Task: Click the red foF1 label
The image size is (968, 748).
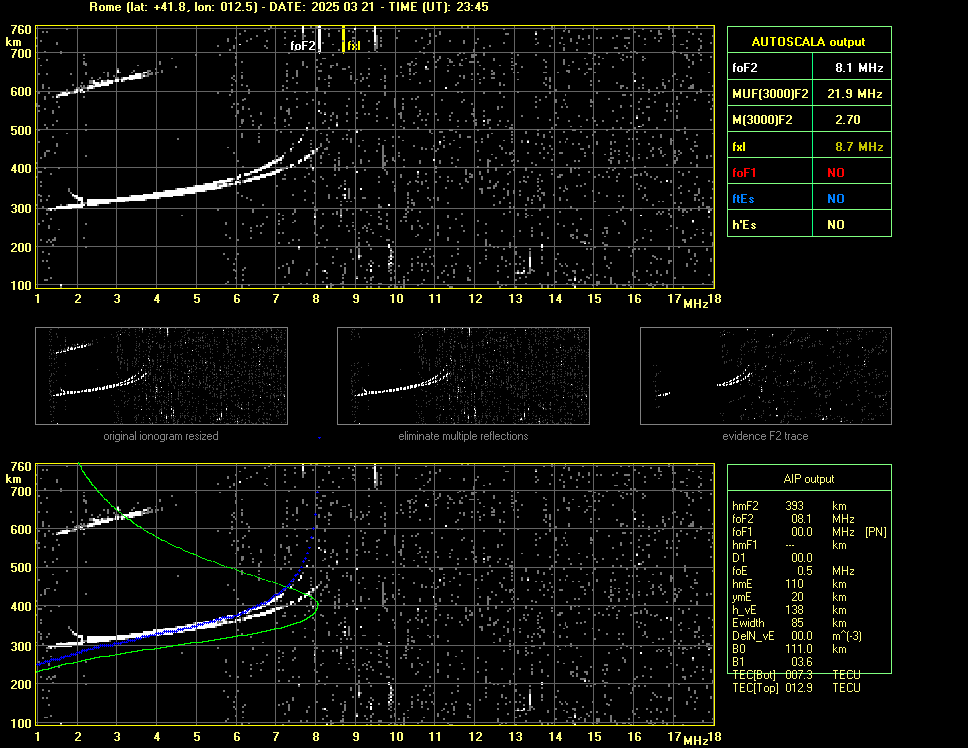Action: 744,173
